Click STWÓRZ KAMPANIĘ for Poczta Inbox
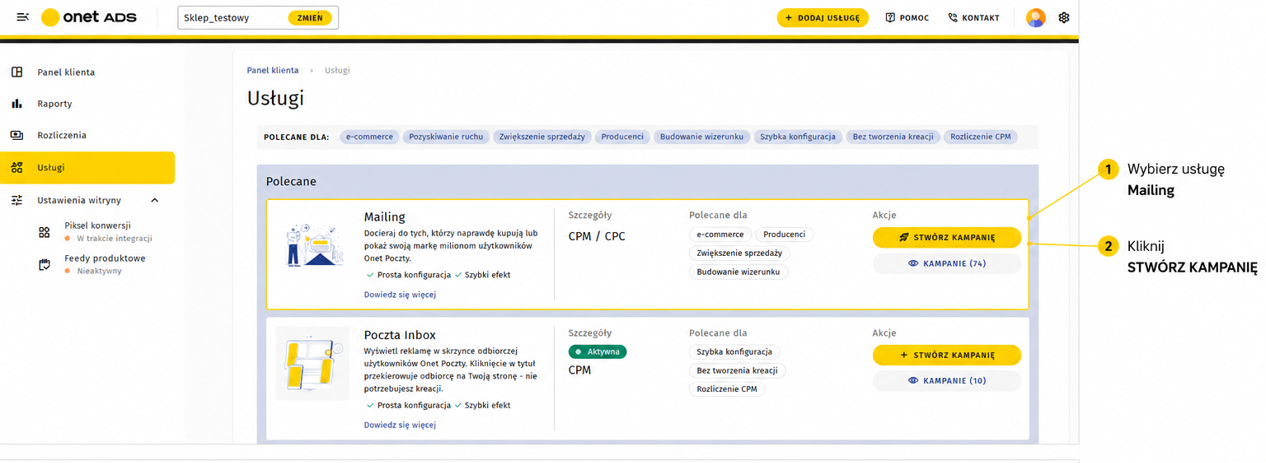This screenshot has width=1266, height=463. click(946, 355)
